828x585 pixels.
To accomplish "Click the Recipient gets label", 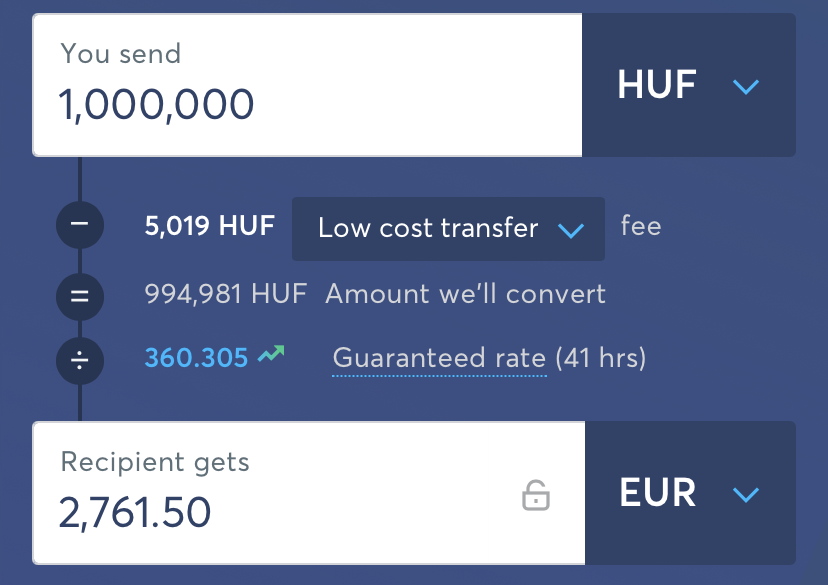I will tap(155, 463).
